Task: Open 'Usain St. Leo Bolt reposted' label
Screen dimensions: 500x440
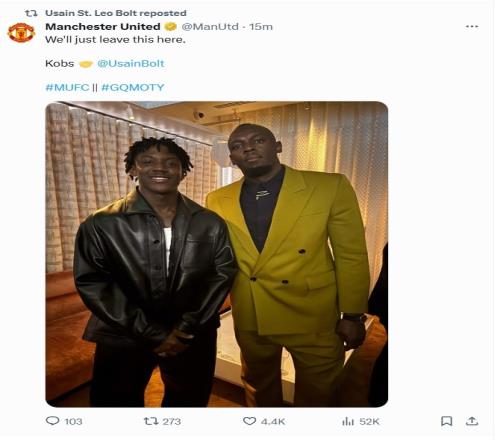Action: pos(116,13)
